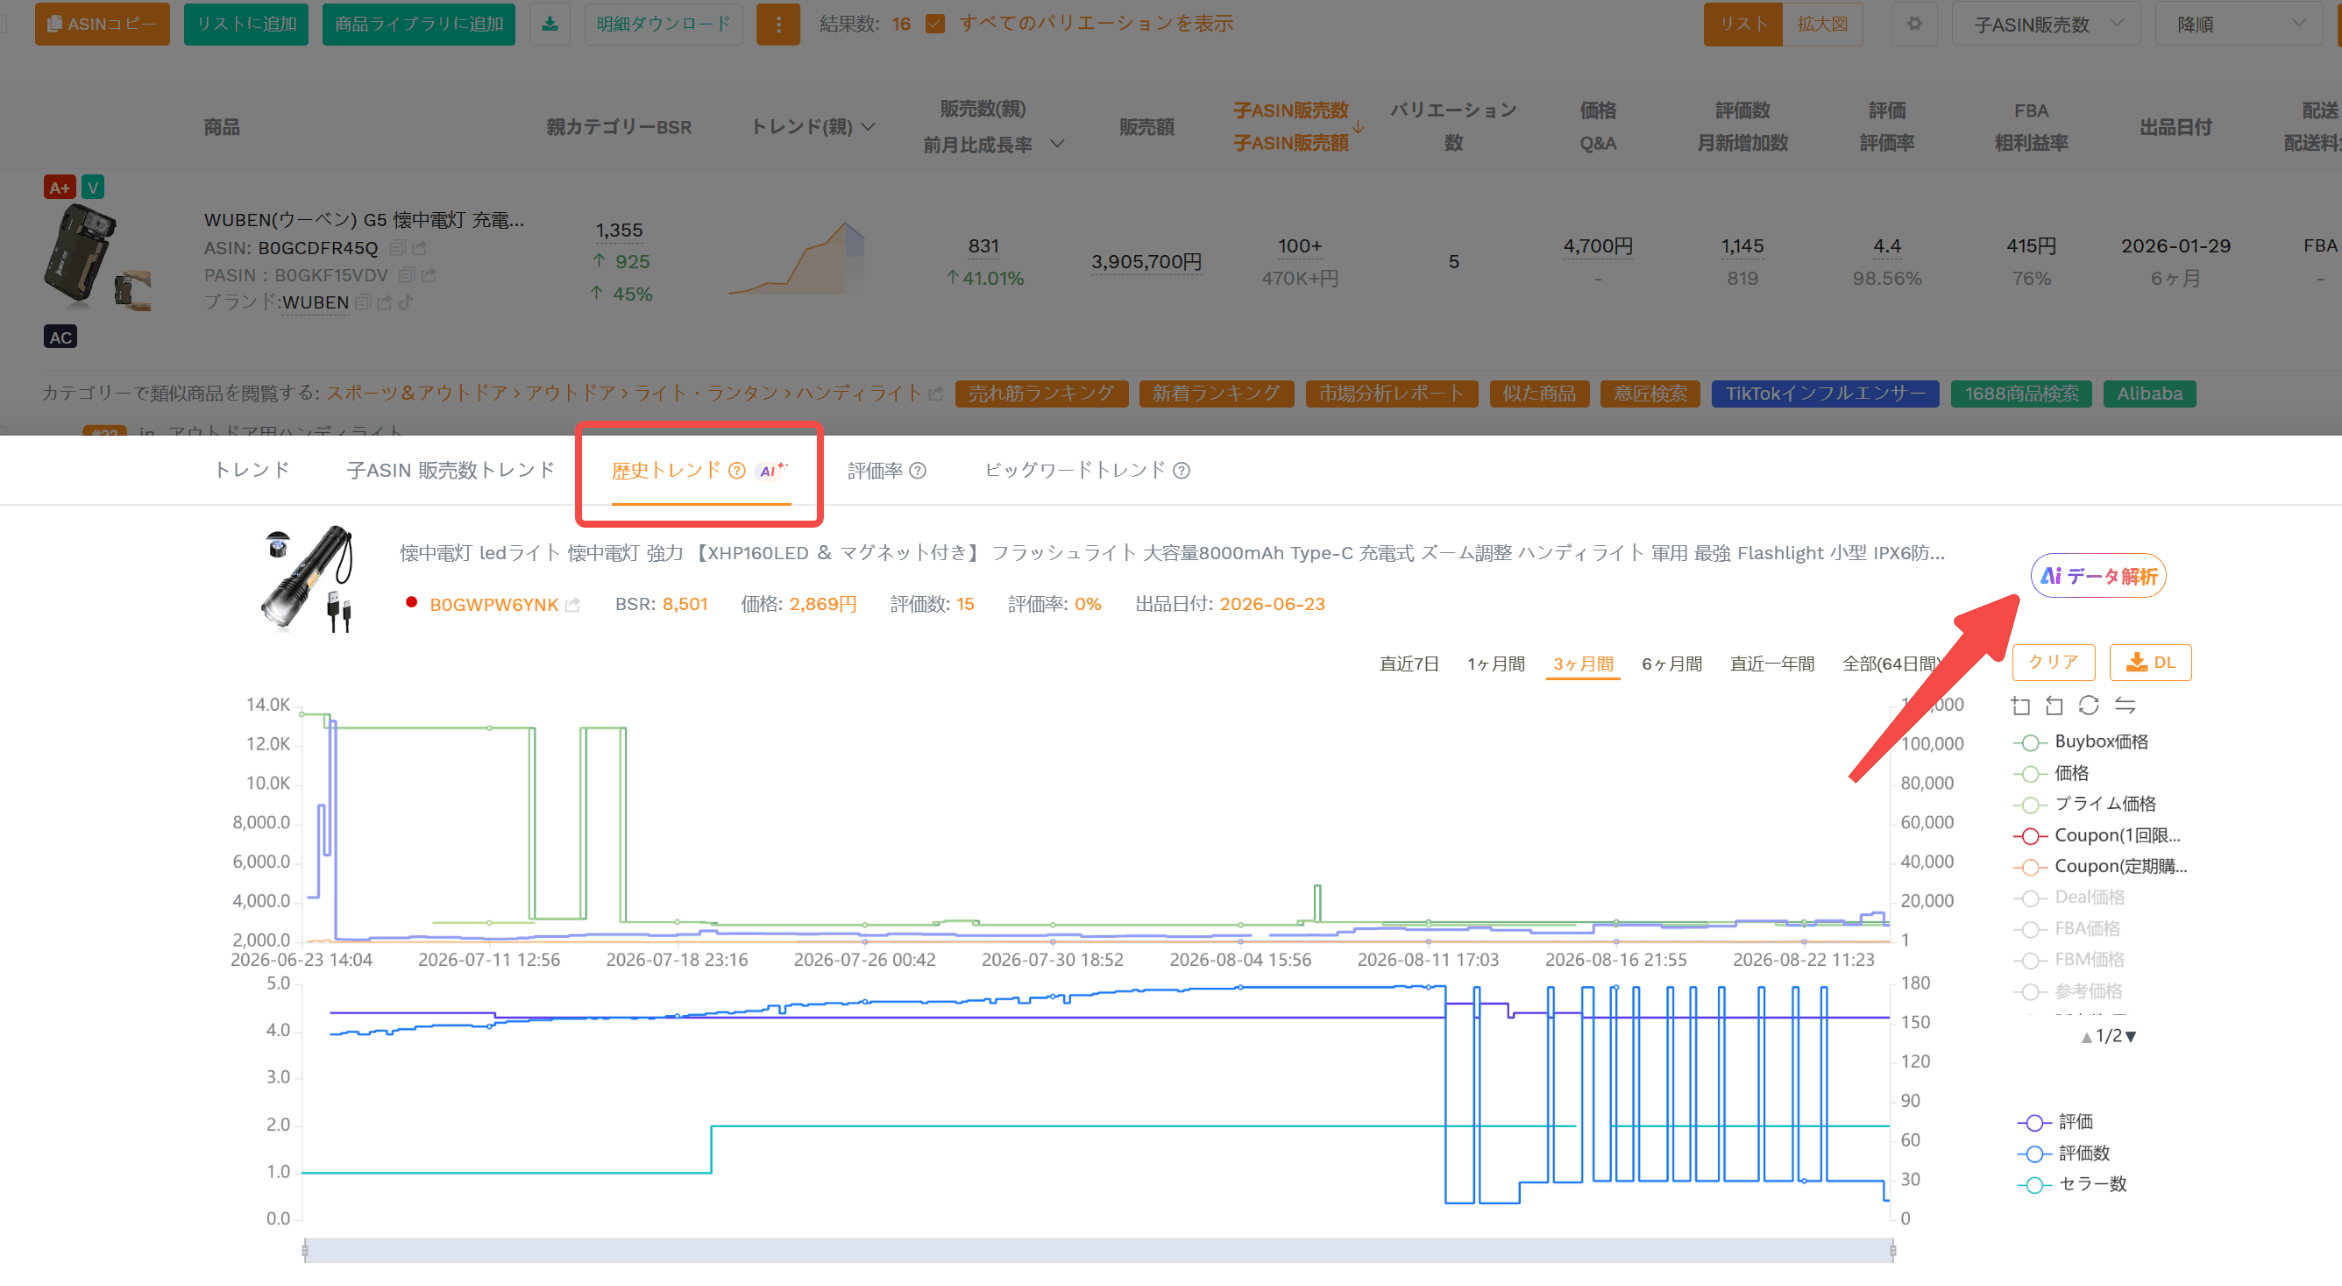Copy ASIN B0GCDFR45Q with copy icon
Image resolution: width=2342 pixels, height=1286 pixels.
click(397, 248)
